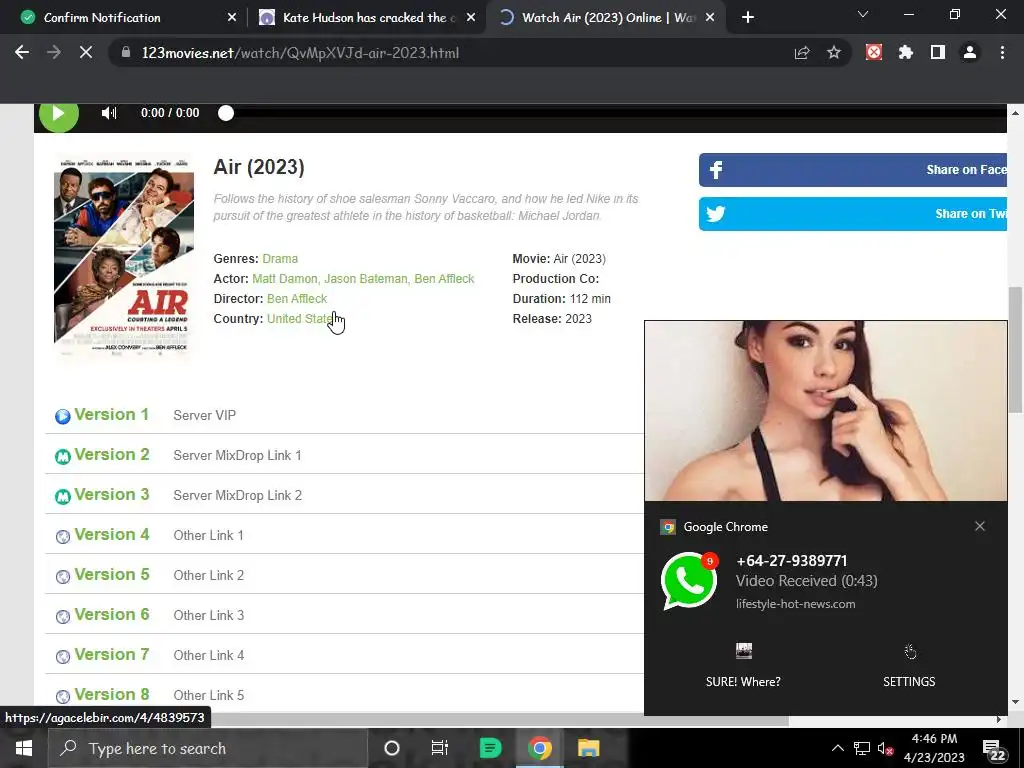Click the notification image of woman

826,411
